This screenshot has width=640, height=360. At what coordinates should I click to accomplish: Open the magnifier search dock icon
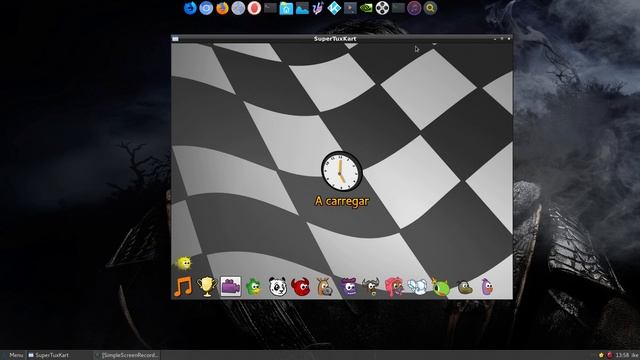coord(430,8)
